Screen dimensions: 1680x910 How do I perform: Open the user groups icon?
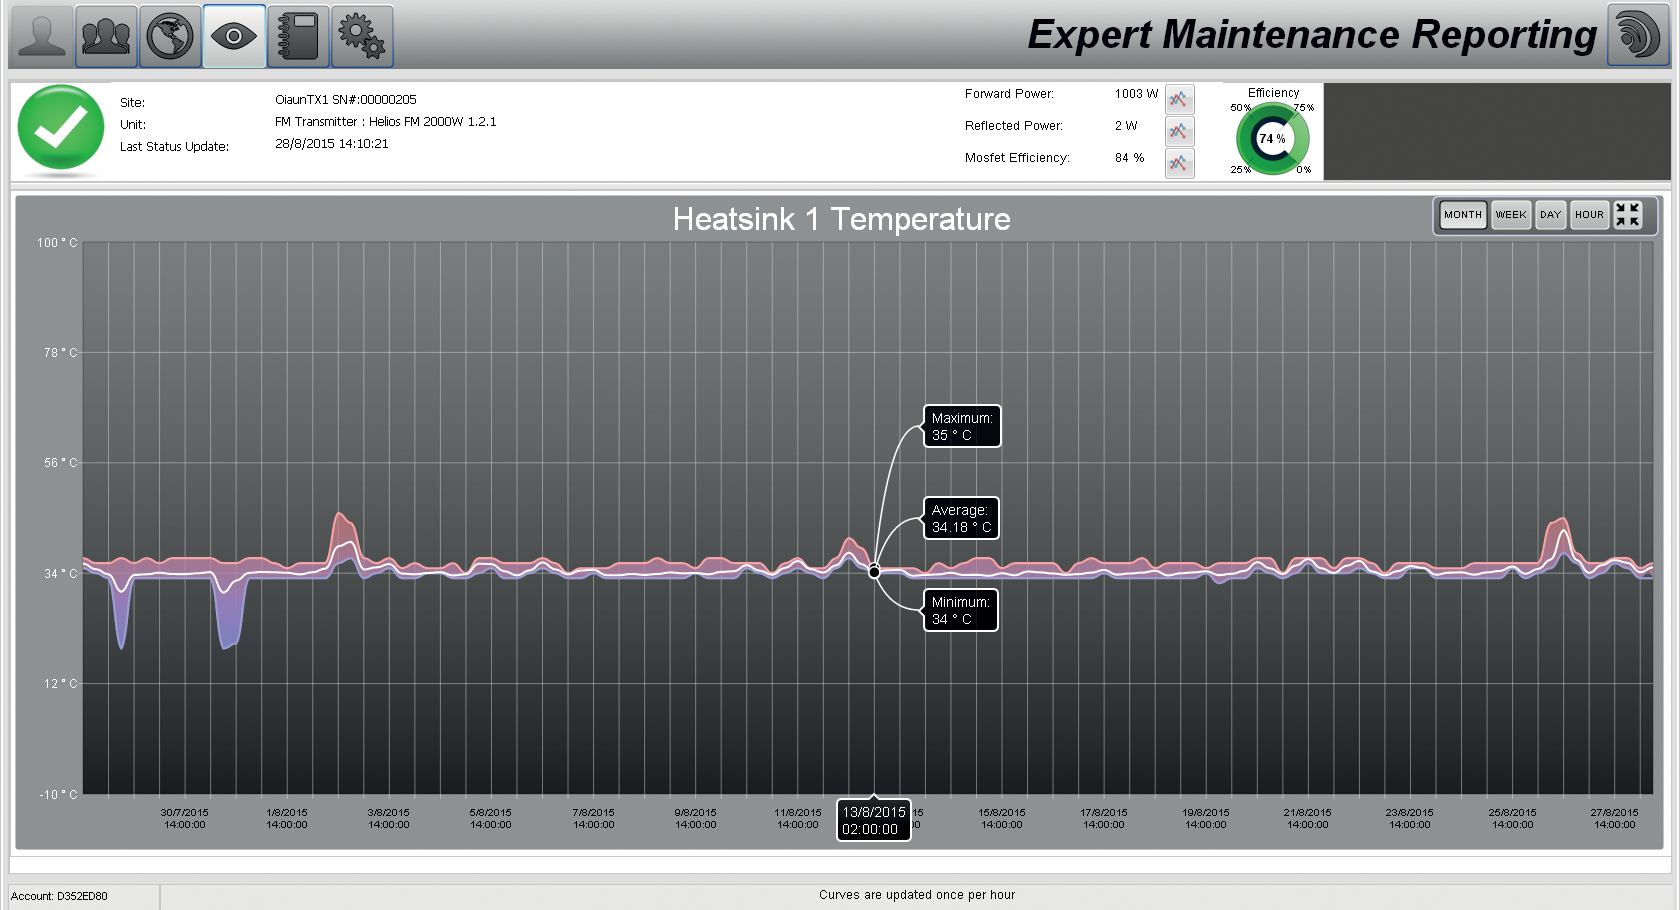(106, 36)
